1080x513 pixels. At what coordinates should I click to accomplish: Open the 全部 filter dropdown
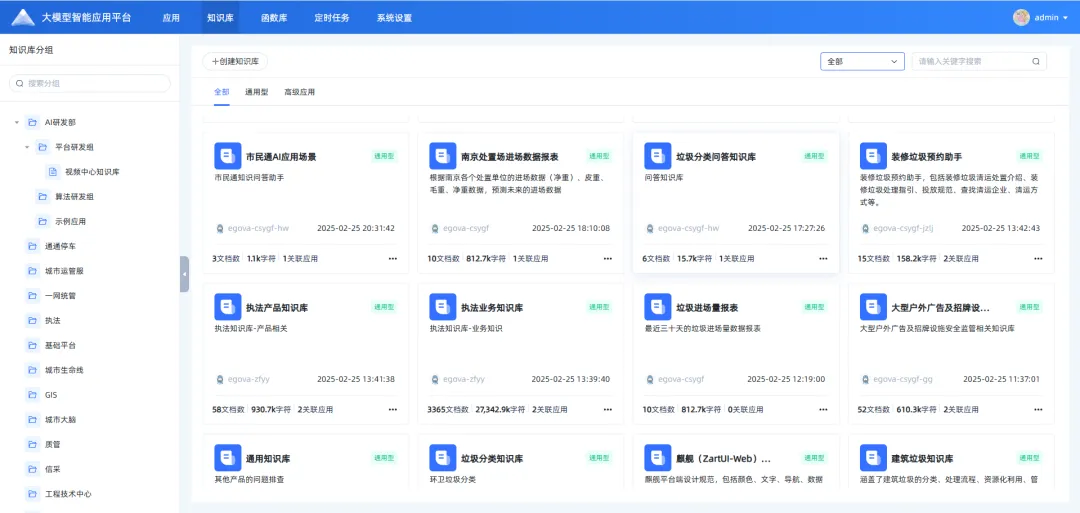(862, 61)
